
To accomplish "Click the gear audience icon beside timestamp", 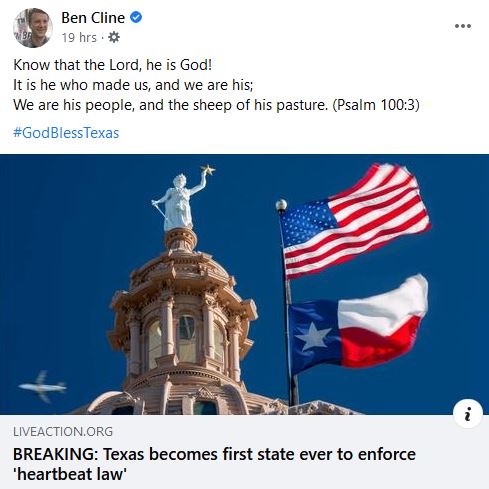I will (x=114, y=37).
